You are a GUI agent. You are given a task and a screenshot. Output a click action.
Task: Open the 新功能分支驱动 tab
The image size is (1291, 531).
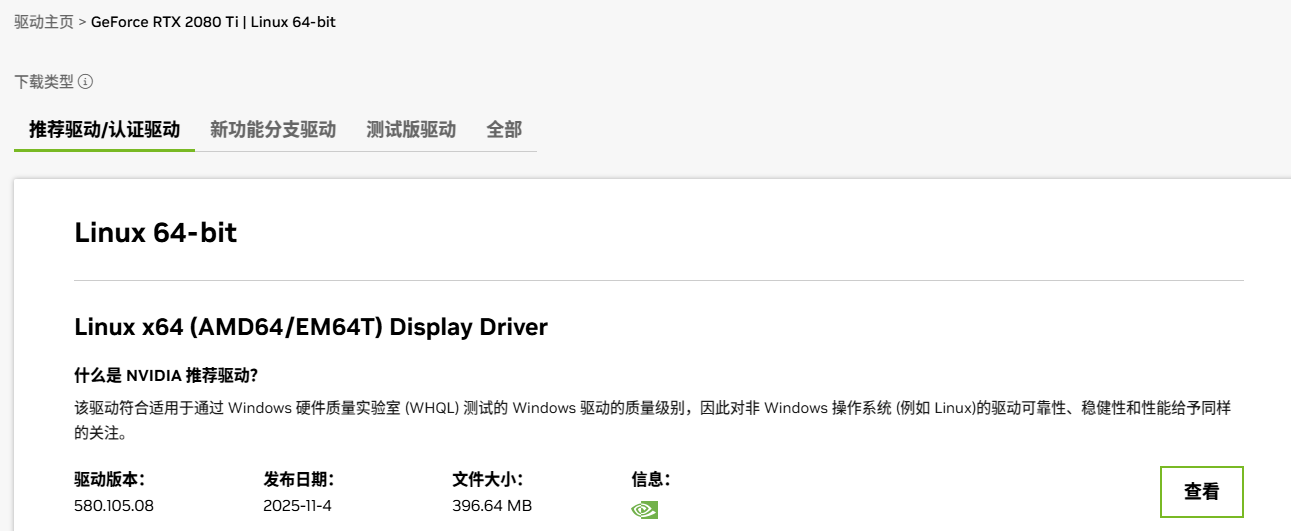tap(273, 130)
